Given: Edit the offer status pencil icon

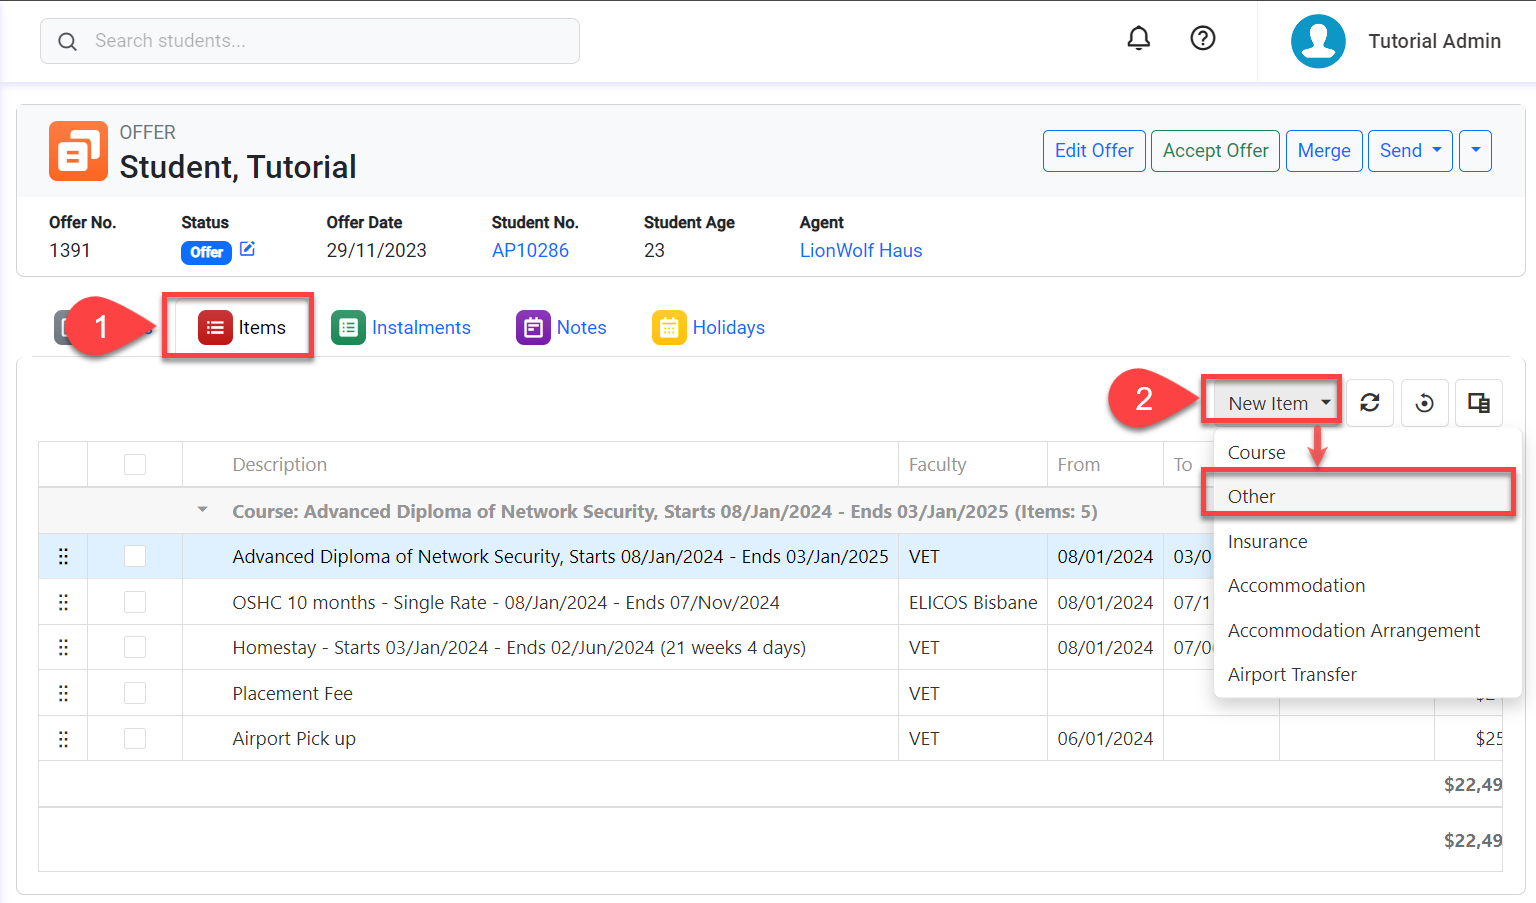Looking at the screenshot, I should point(247,249).
